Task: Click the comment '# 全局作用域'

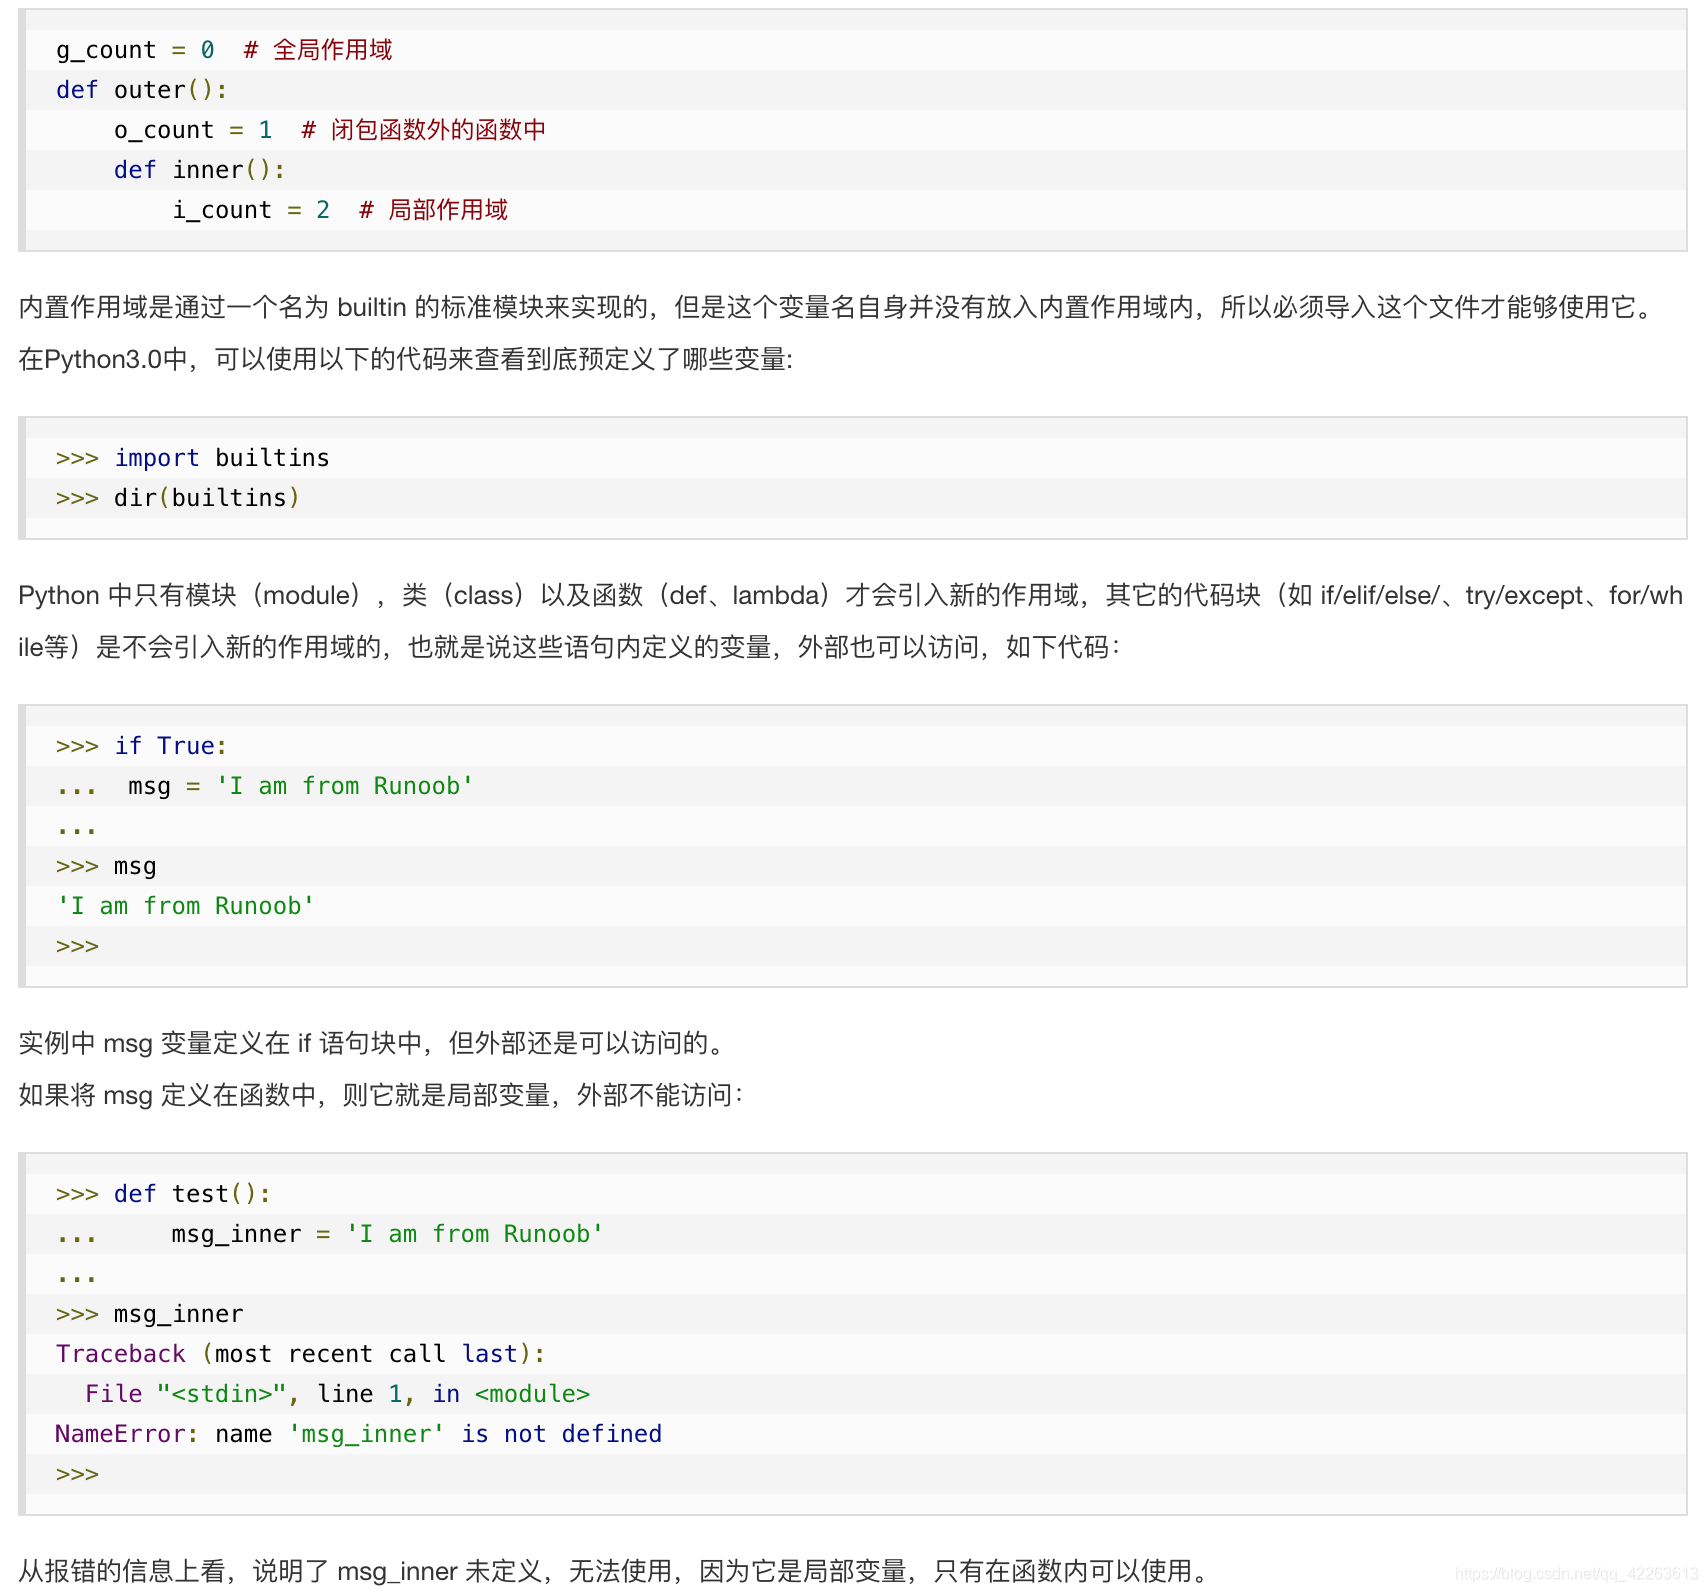Action: pos(318,50)
